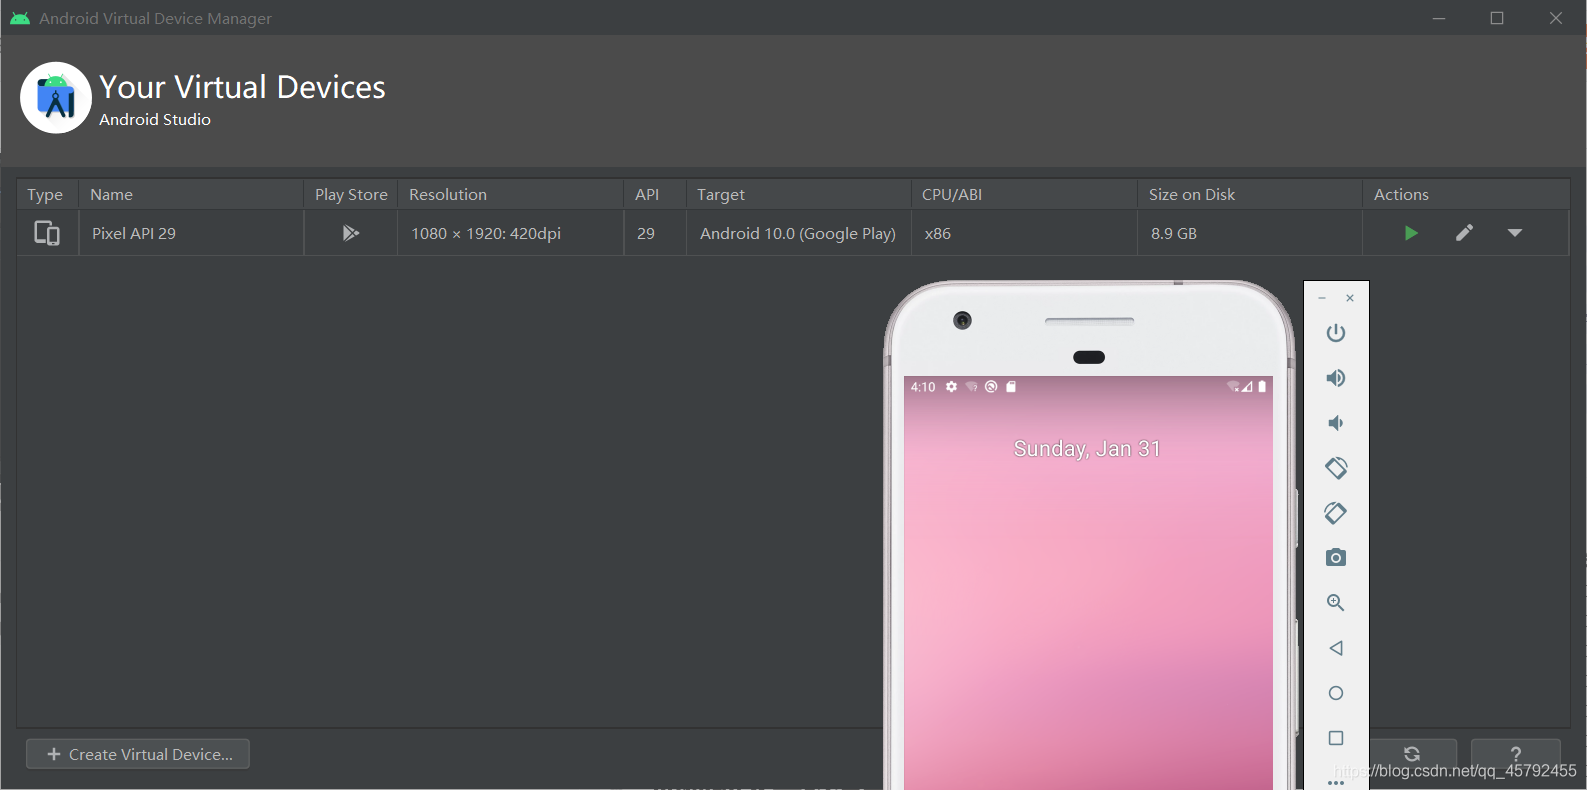Open emulator extended controls (three dots)

(x=1336, y=783)
